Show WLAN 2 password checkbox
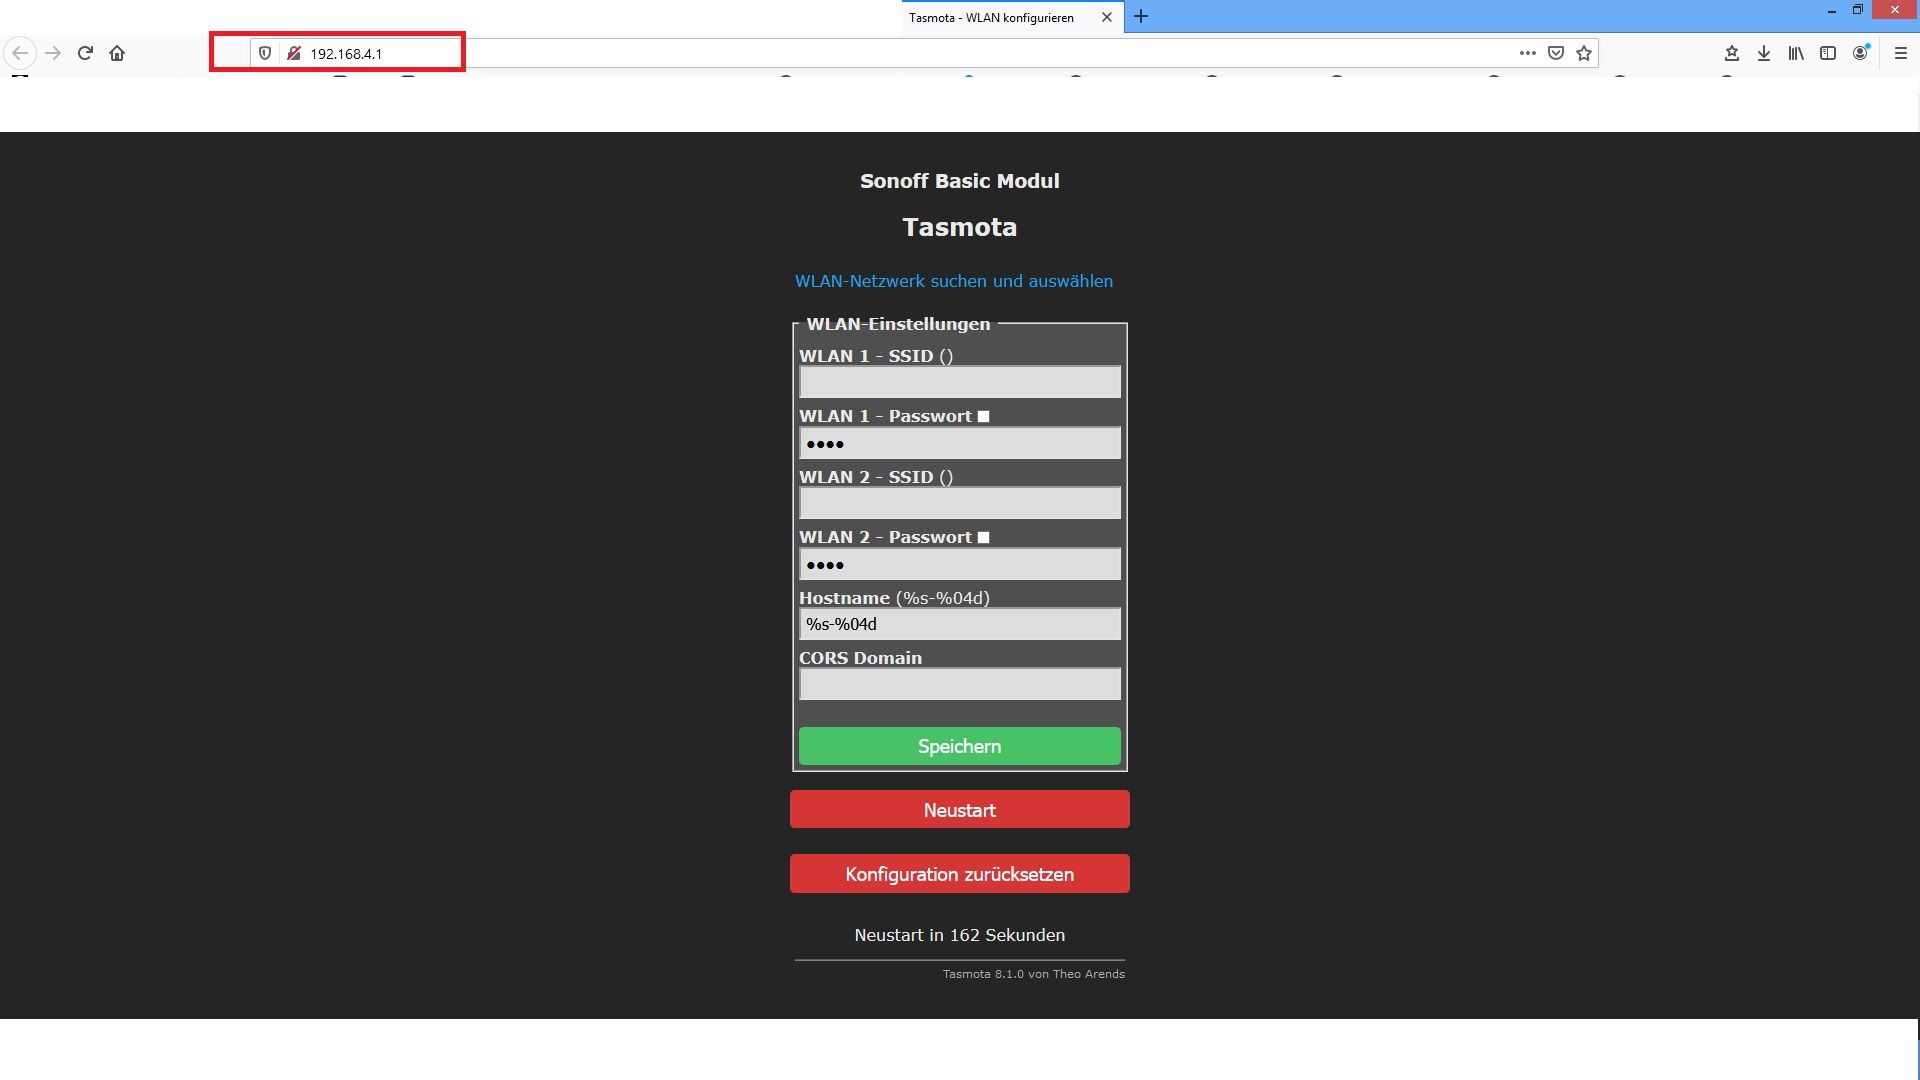This screenshot has height=1080, width=1920. click(x=984, y=538)
